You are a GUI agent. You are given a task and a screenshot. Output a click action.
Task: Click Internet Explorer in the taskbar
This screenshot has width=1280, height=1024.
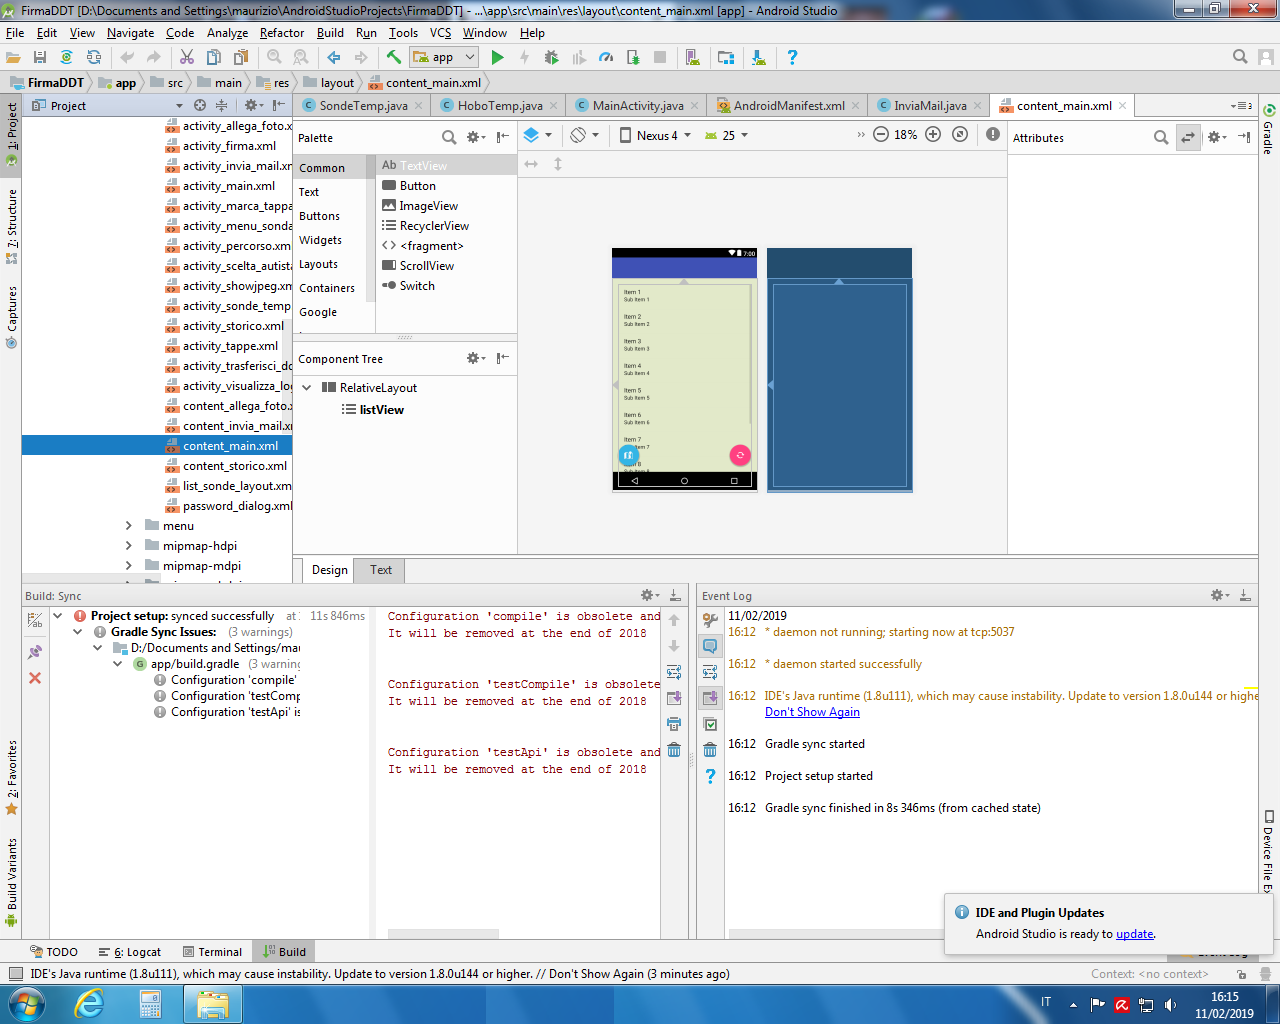click(x=89, y=1004)
